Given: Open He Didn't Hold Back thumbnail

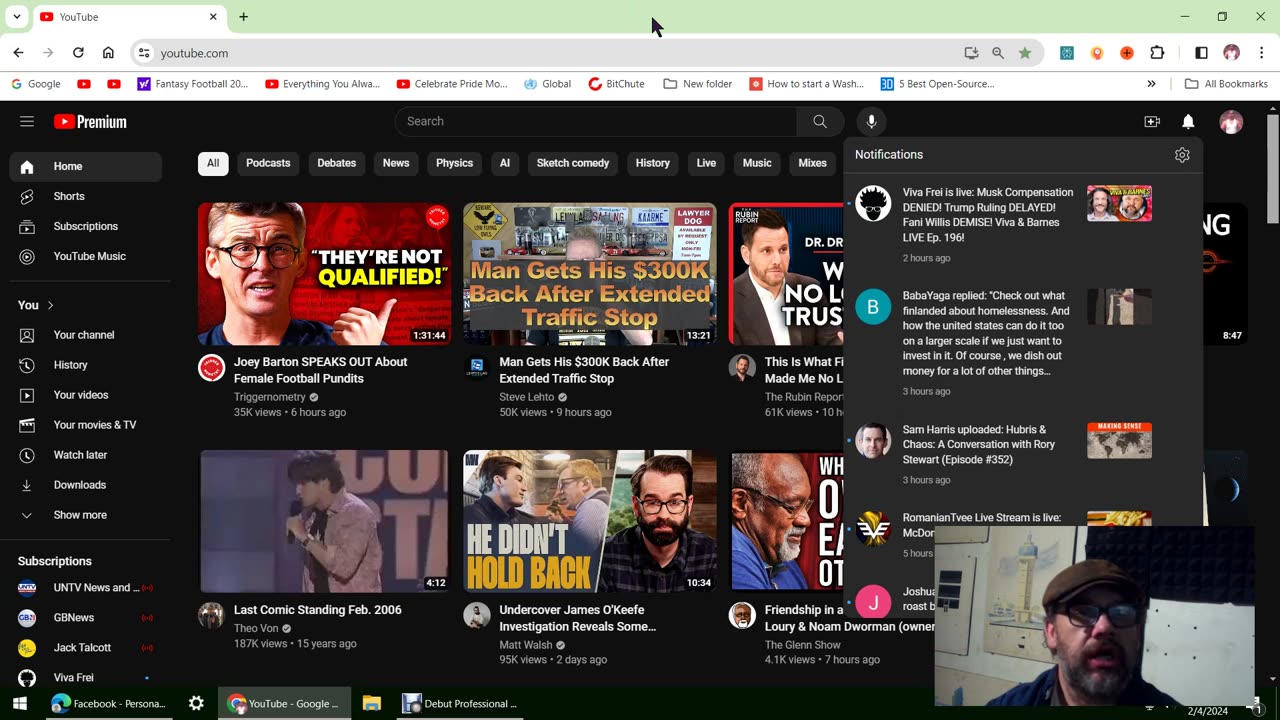Looking at the screenshot, I should click(x=589, y=521).
